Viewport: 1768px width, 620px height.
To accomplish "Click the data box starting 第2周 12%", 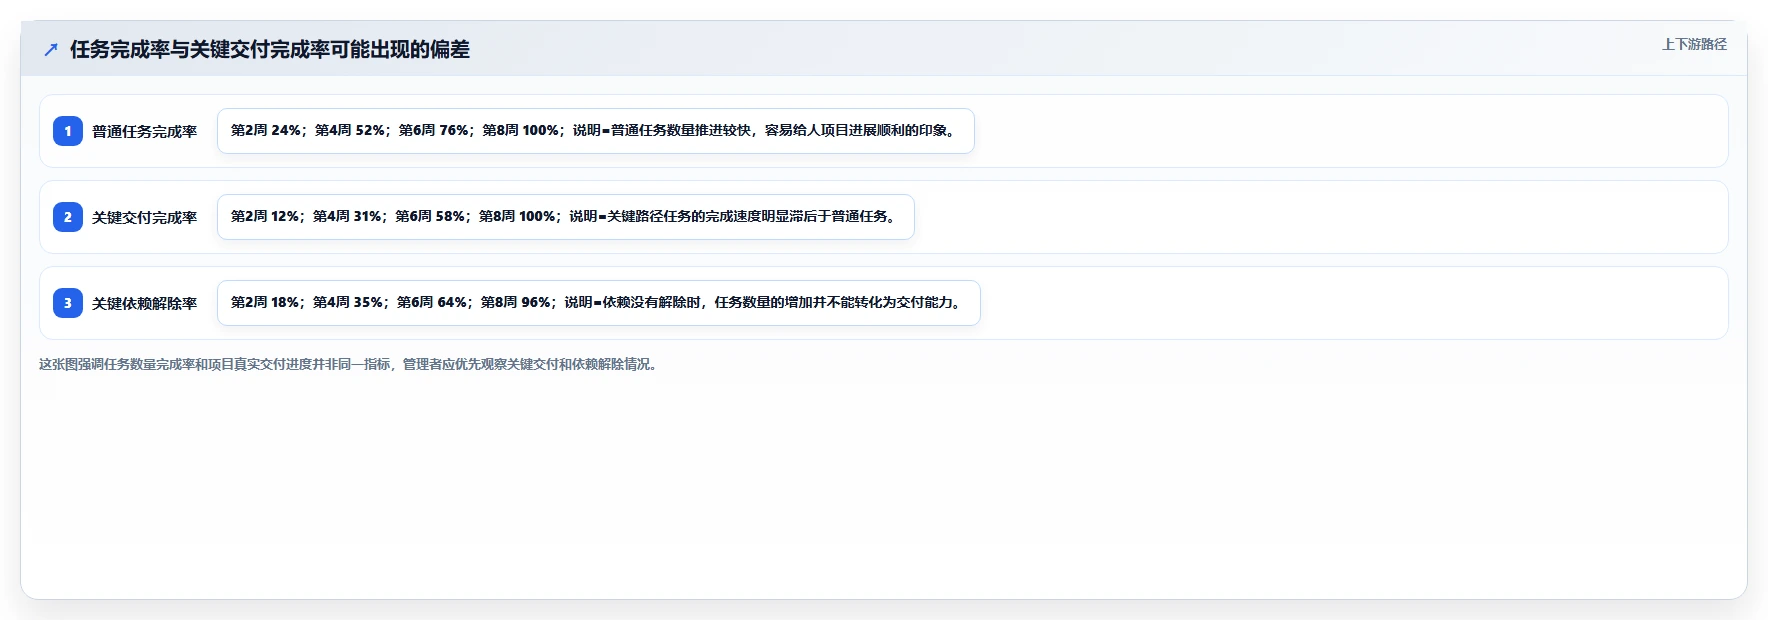I will pyautogui.click(x=566, y=217).
